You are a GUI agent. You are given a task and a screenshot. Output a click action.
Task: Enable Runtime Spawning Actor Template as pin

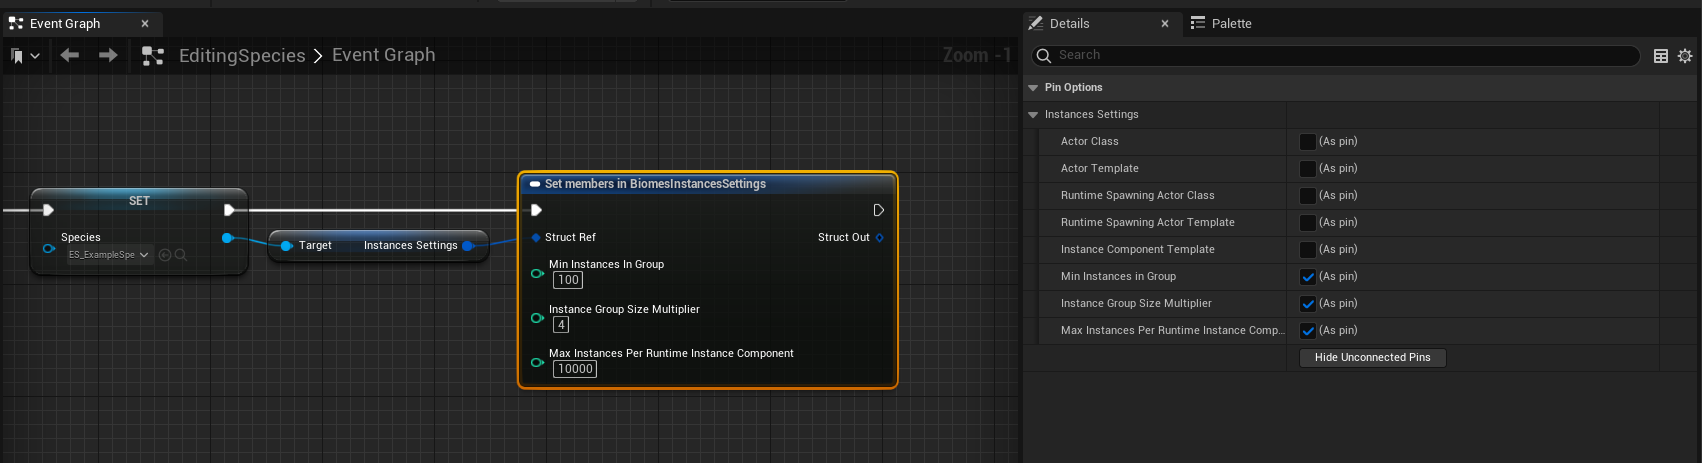point(1308,223)
